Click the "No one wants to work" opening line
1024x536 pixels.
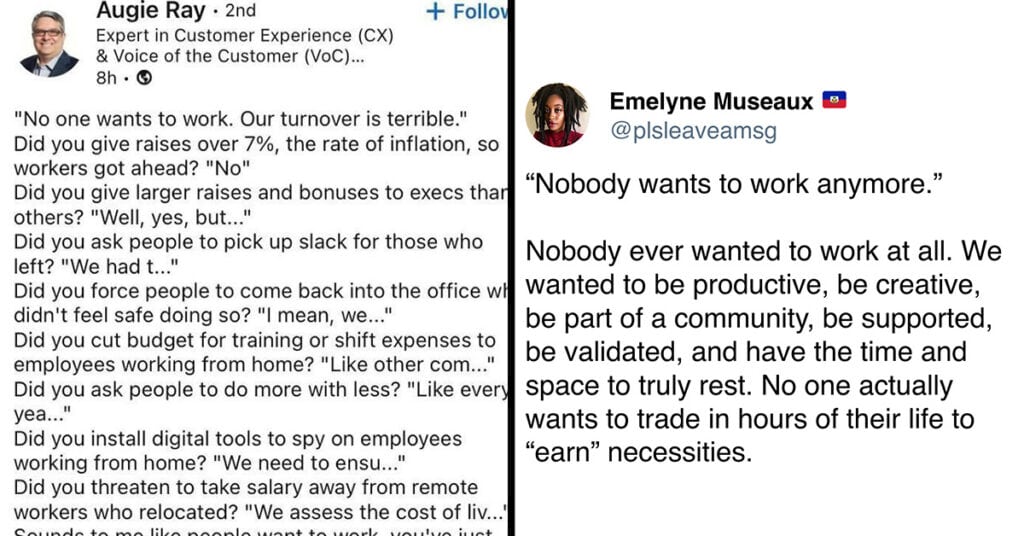pyautogui.click(x=240, y=119)
